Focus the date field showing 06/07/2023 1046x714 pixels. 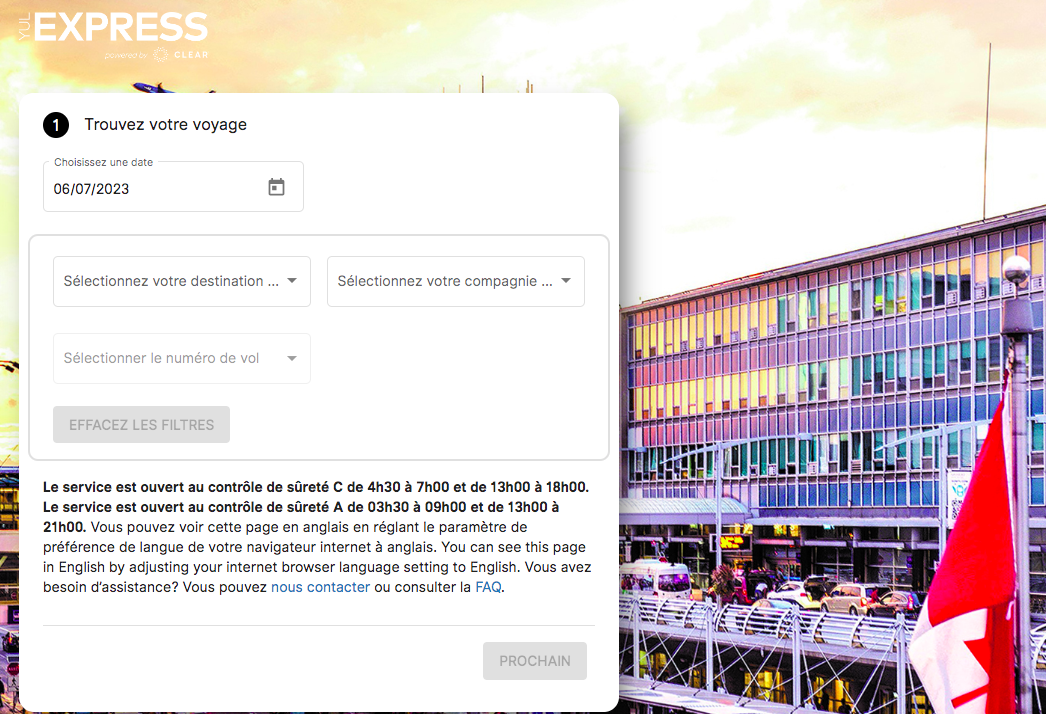[x=173, y=188]
